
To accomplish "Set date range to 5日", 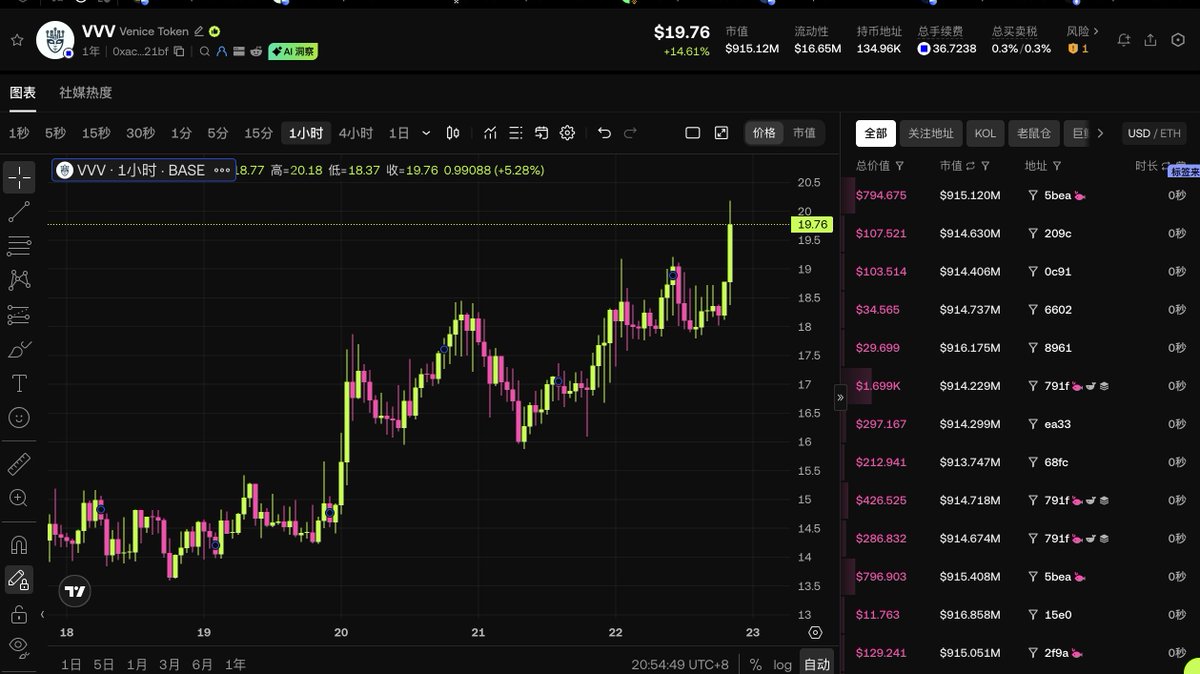I will coord(104,664).
